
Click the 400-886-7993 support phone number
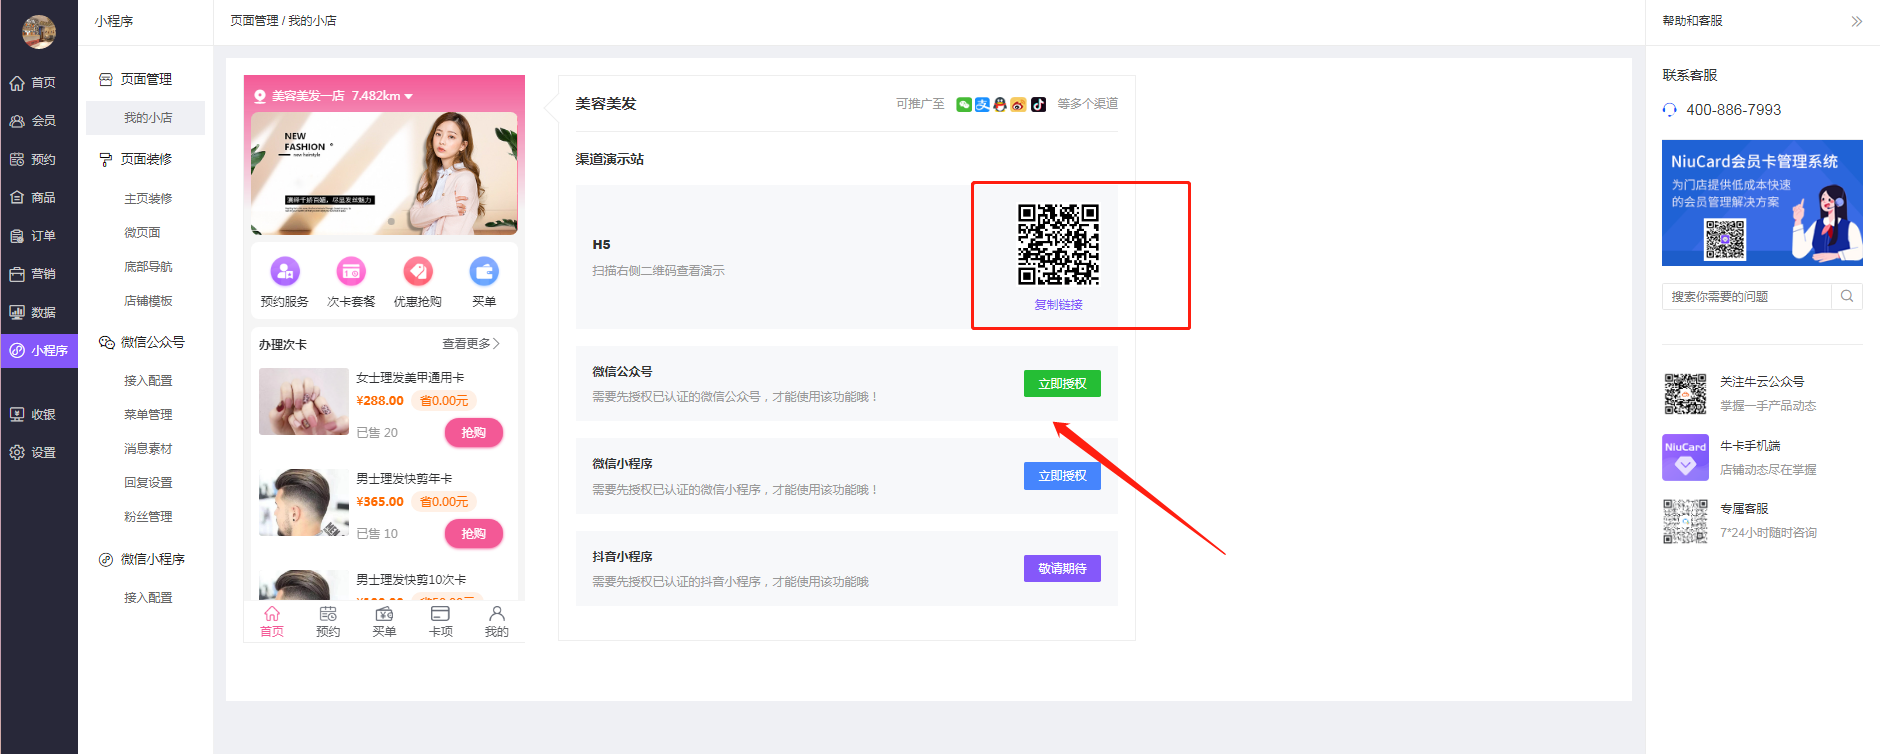point(1733,110)
